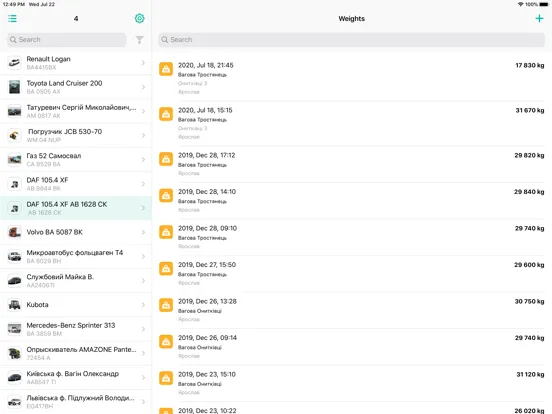Click the 30 750 kg weight value
This screenshot has width=552, height=414.
pyautogui.click(x=529, y=301)
